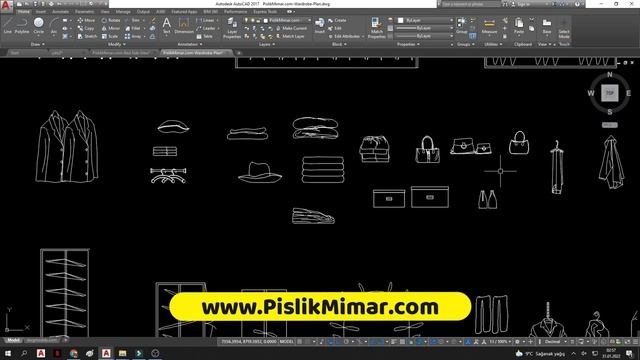
Task: Click the Scale tool
Action: [x=110, y=36]
